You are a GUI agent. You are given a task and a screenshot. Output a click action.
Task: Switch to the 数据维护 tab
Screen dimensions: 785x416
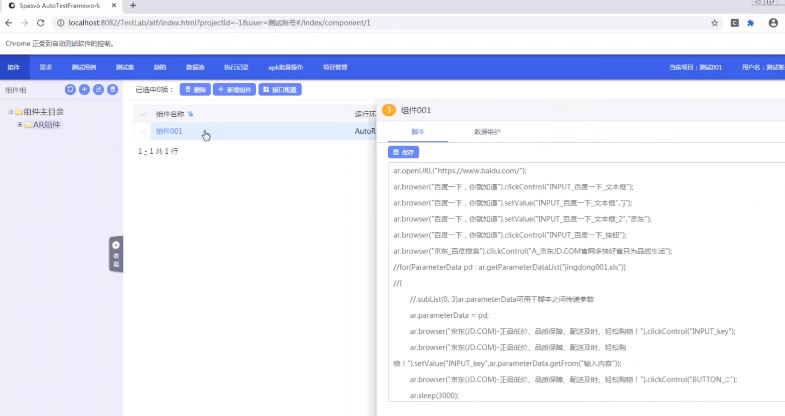click(487, 131)
